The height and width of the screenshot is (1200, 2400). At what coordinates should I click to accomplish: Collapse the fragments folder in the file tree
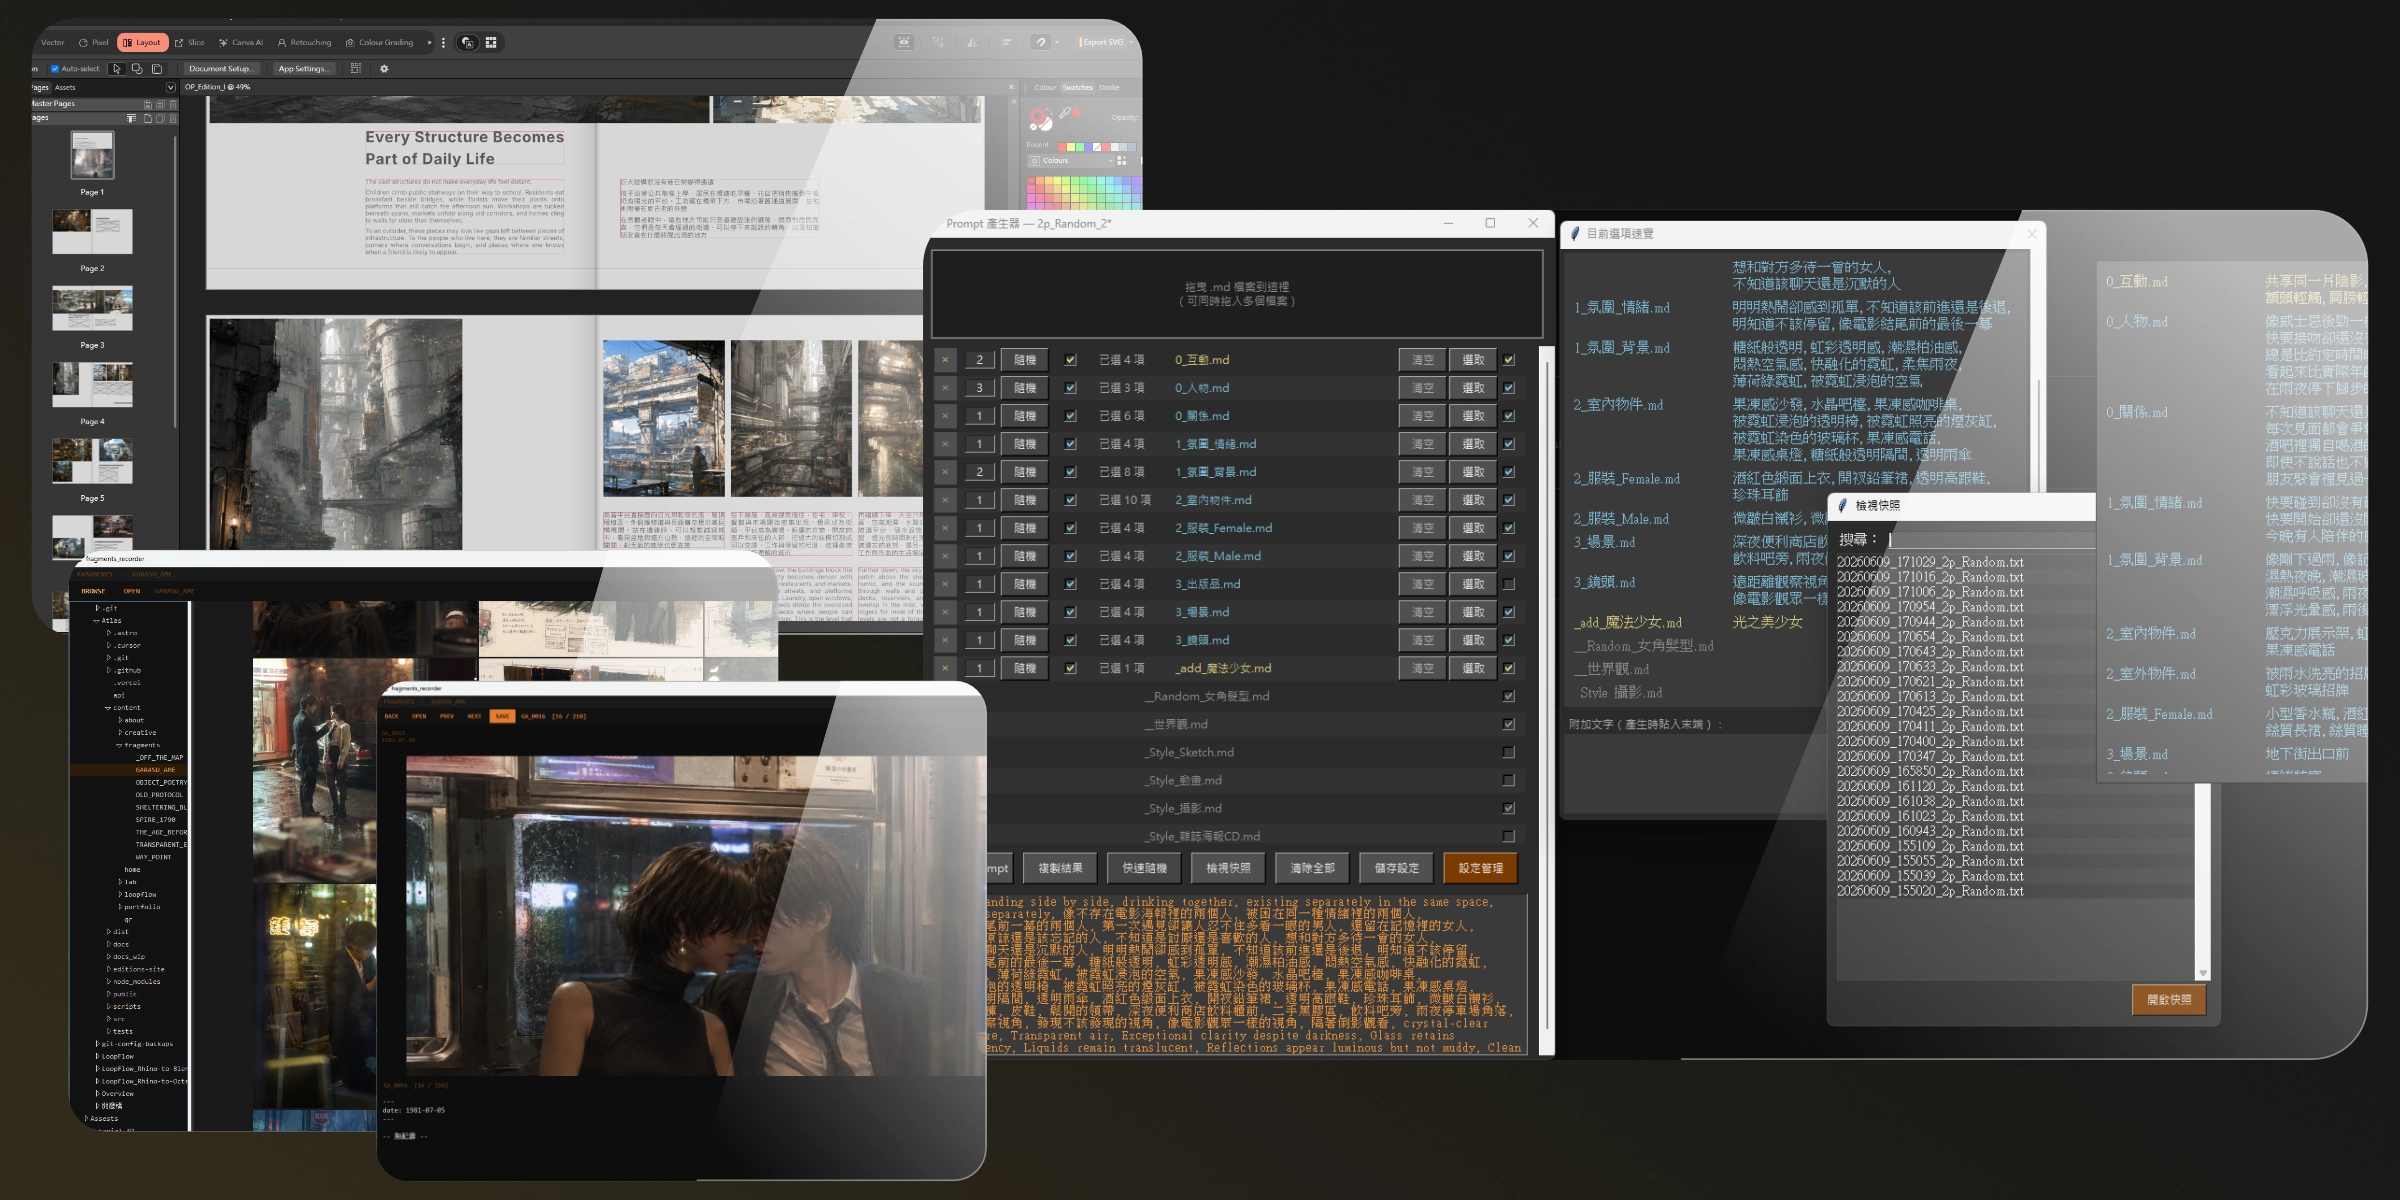119,745
